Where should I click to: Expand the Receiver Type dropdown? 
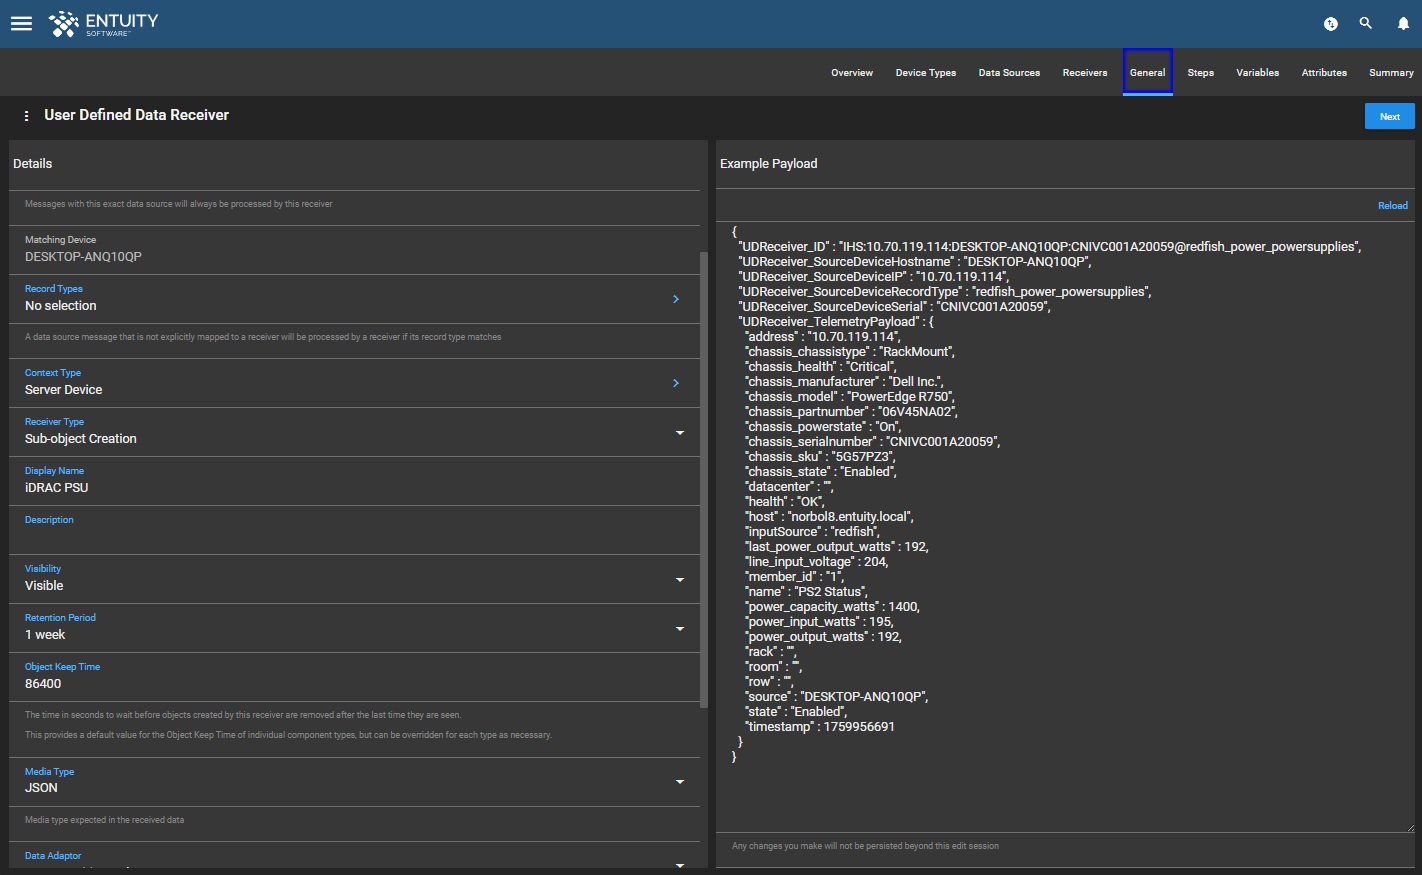pyautogui.click(x=680, y=433)
